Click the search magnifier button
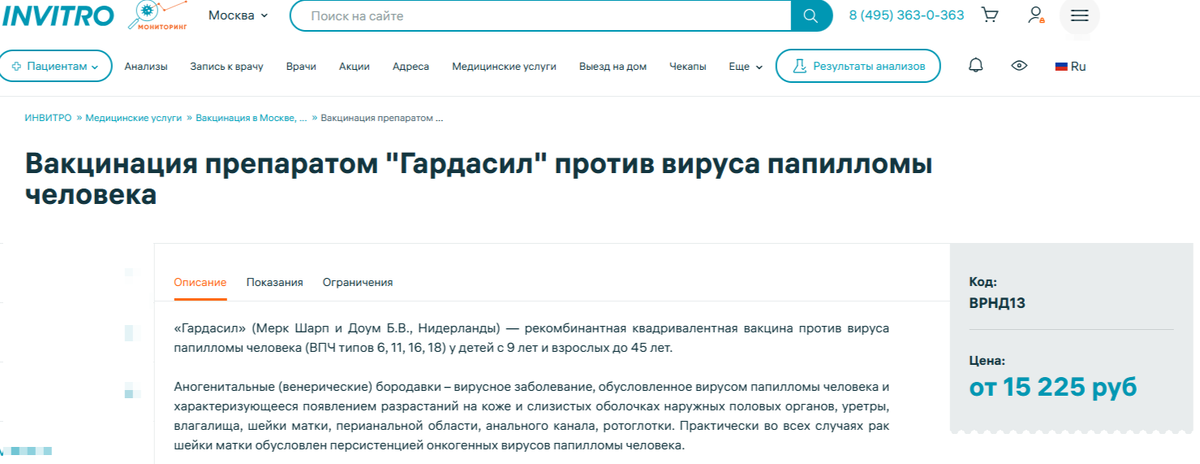Viewport: 1200px width, 464px height. pos(811,16)
